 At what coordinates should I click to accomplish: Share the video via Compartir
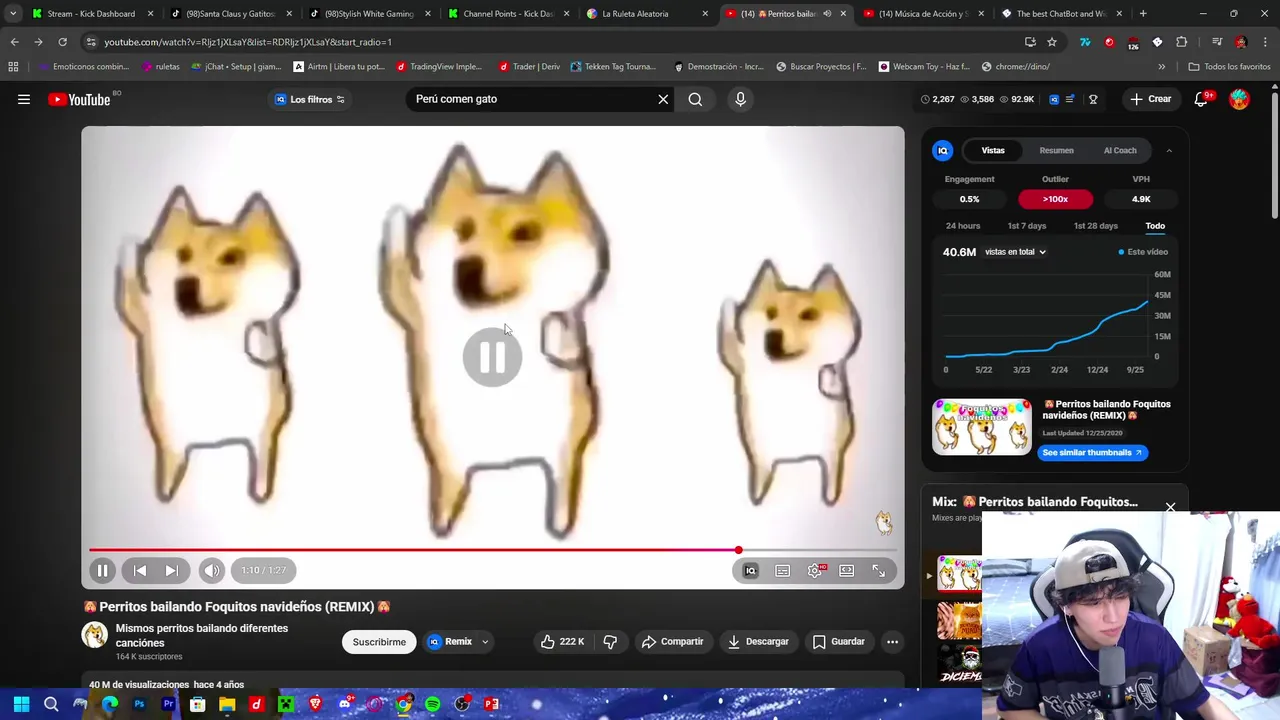pyautogui.click(x=673, y=641)
